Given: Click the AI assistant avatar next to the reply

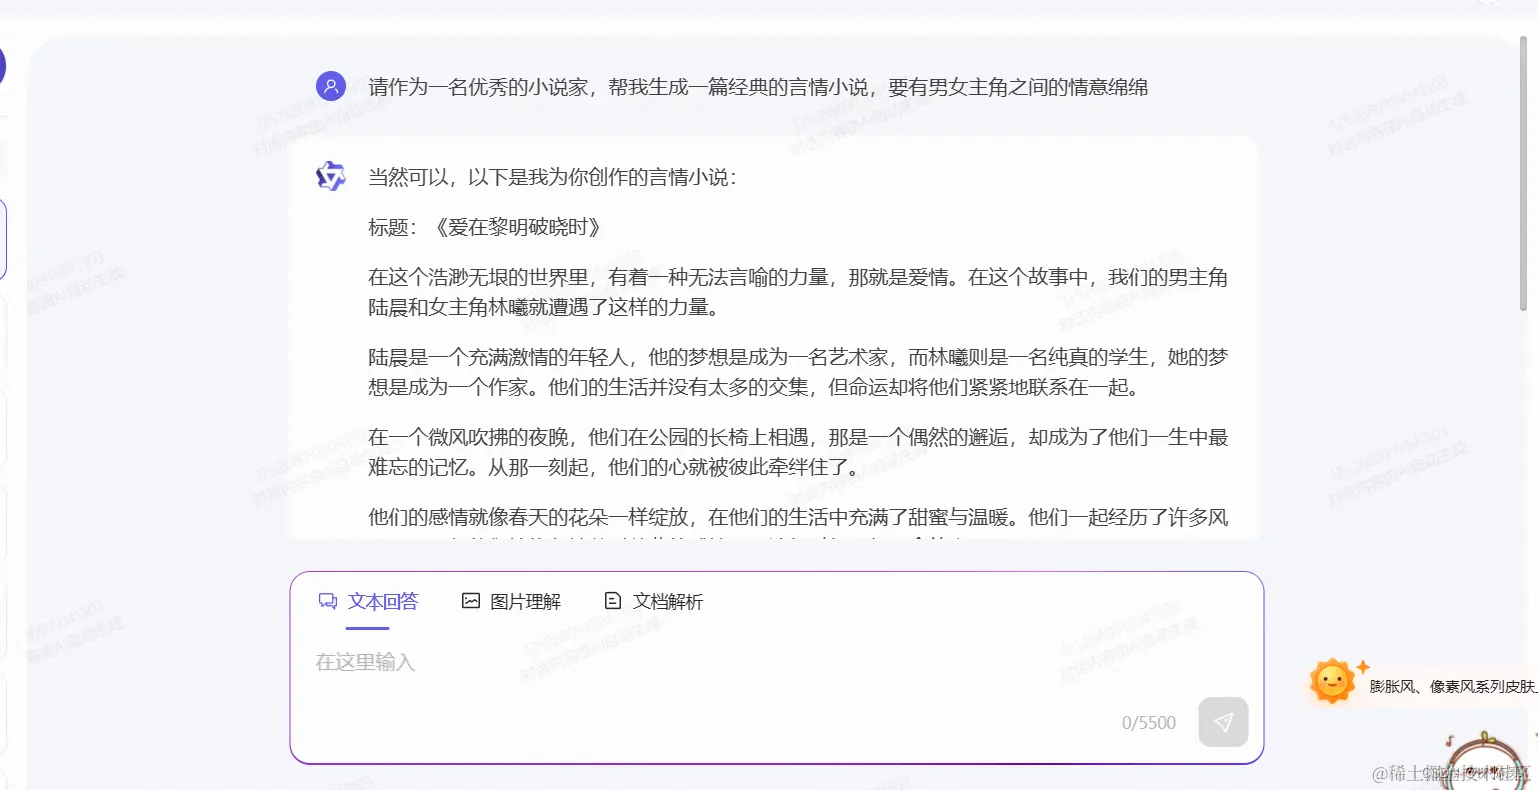Looking at the screenshot, I should click(331, 176).
